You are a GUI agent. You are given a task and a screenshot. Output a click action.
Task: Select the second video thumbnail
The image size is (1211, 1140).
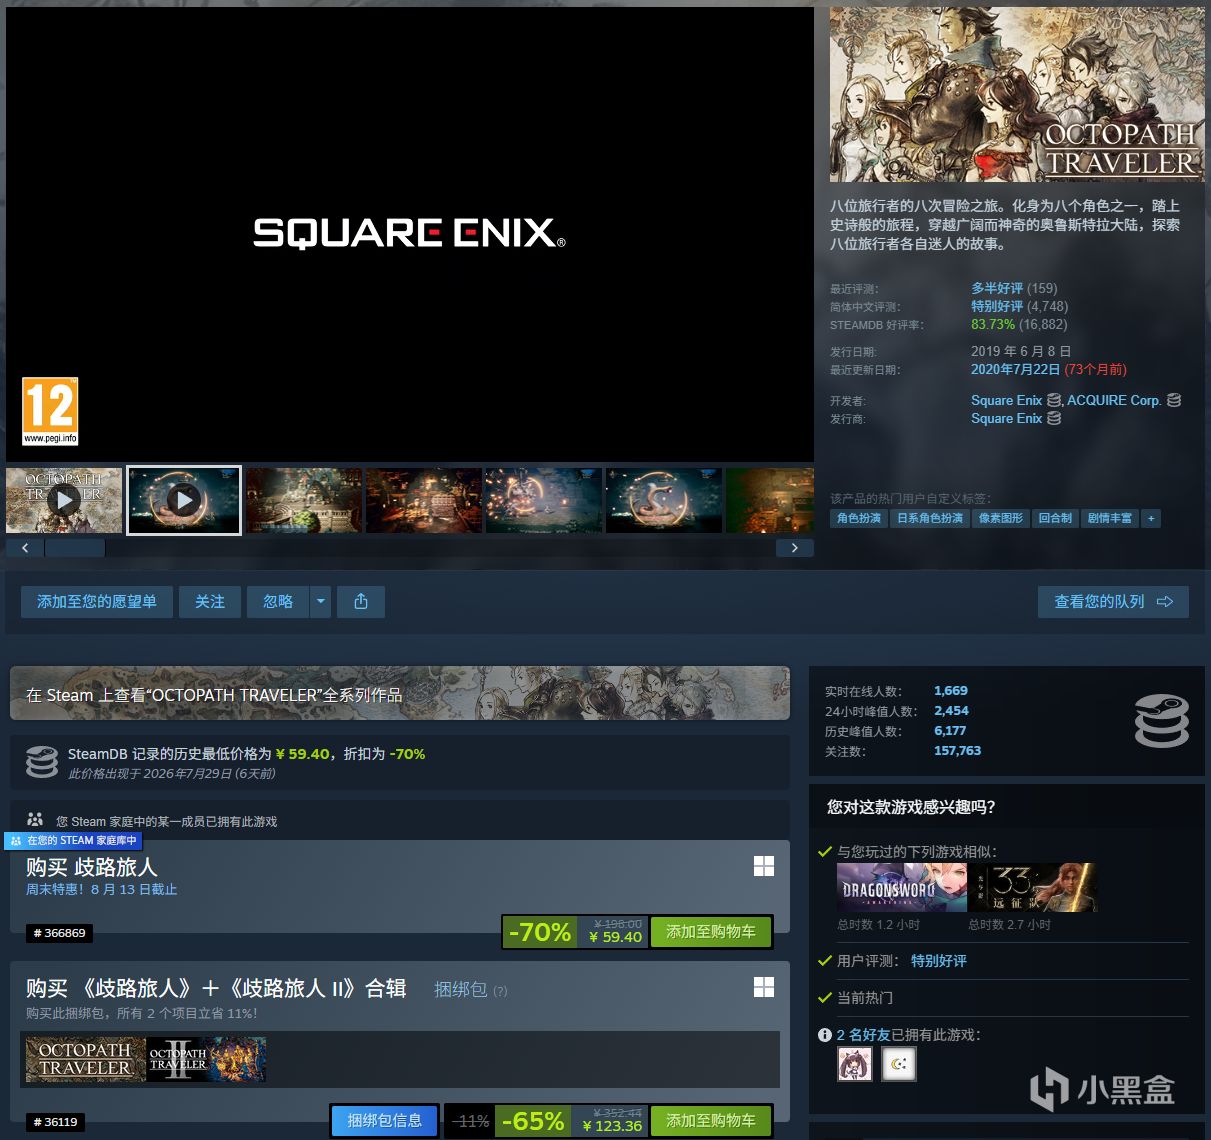click(184, 500)
